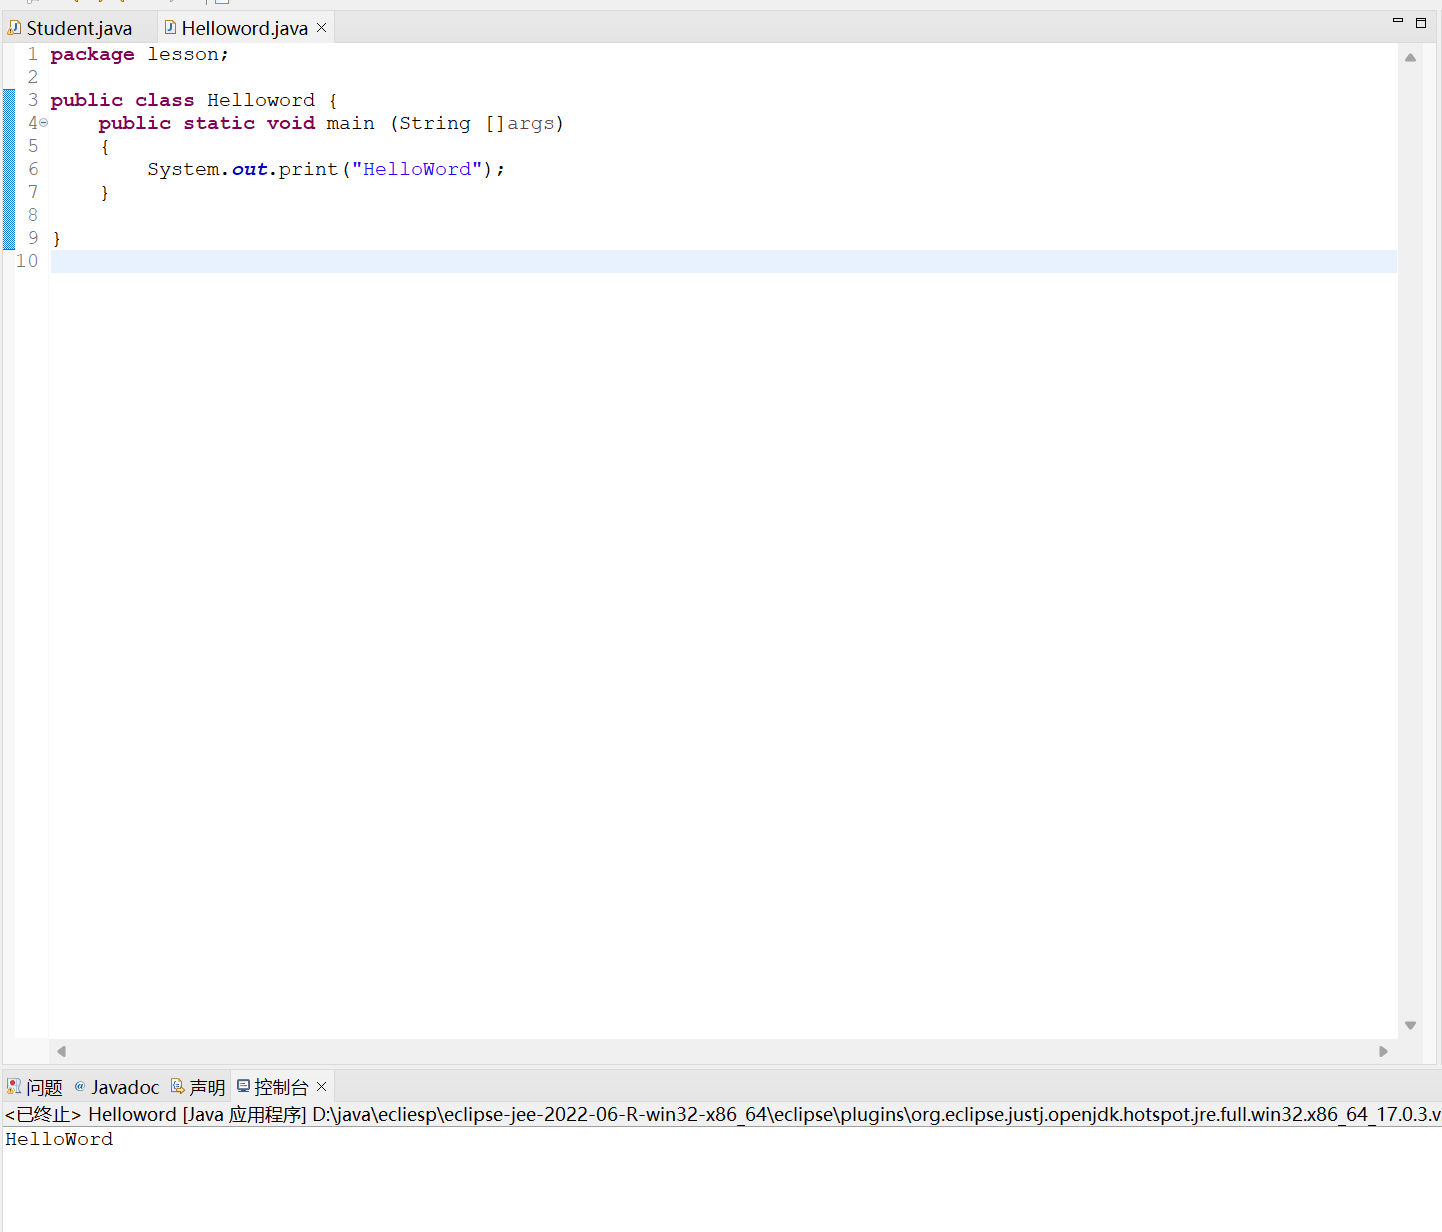Click "args" parameter on line 4

(530, 123)
